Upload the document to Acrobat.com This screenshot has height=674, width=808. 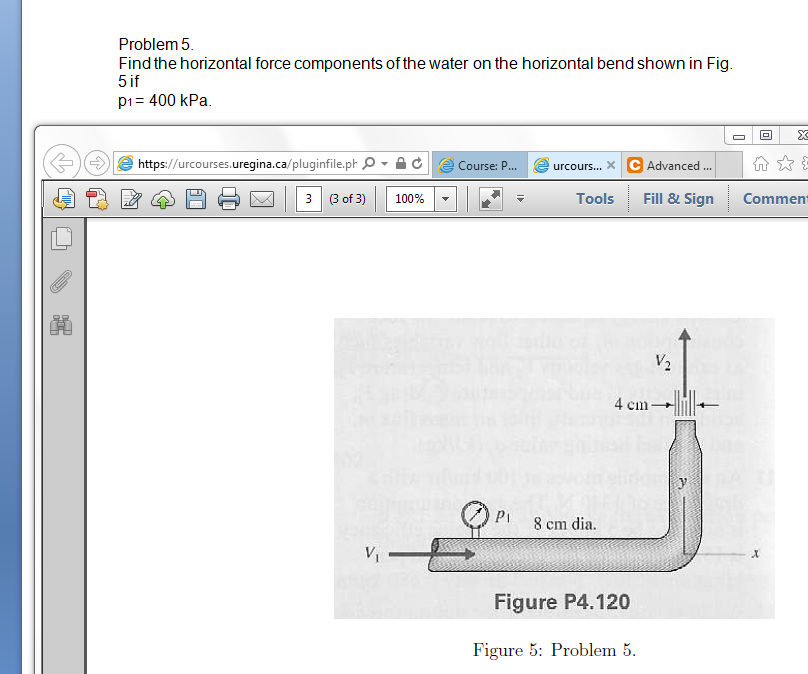point(163,198)
